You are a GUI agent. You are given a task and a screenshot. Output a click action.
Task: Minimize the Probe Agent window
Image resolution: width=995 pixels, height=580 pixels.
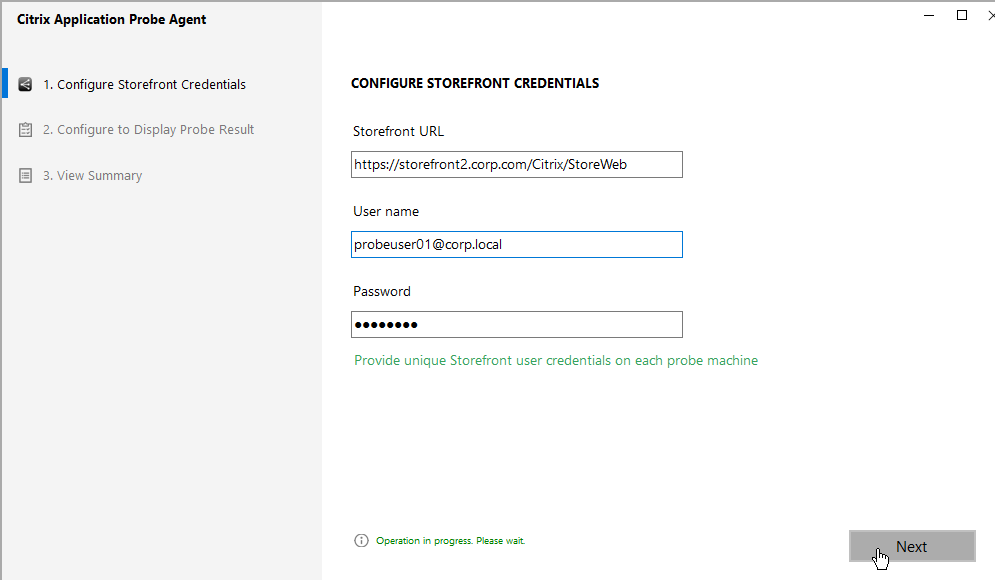pyautogui.click(x=929, y=15)
